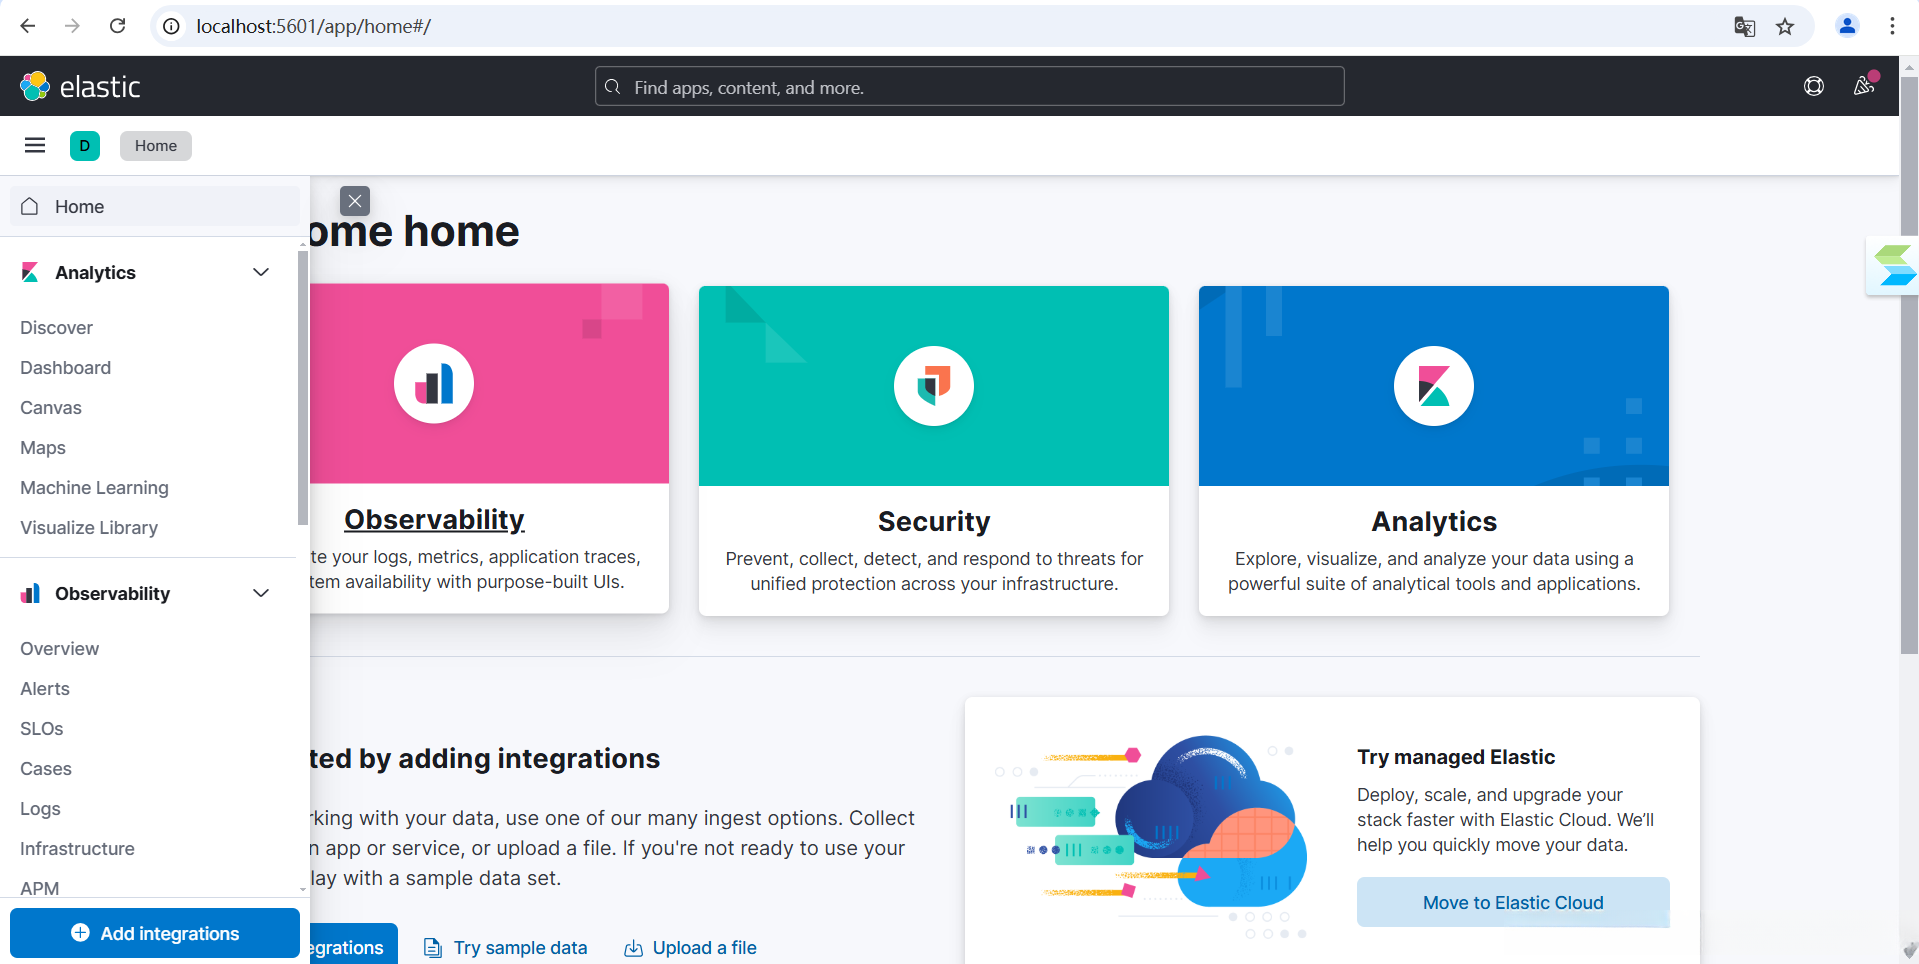The image size is (1919, 964).
Task: Click Move to Elastic Cloud button
Action: coord(1513,903)
